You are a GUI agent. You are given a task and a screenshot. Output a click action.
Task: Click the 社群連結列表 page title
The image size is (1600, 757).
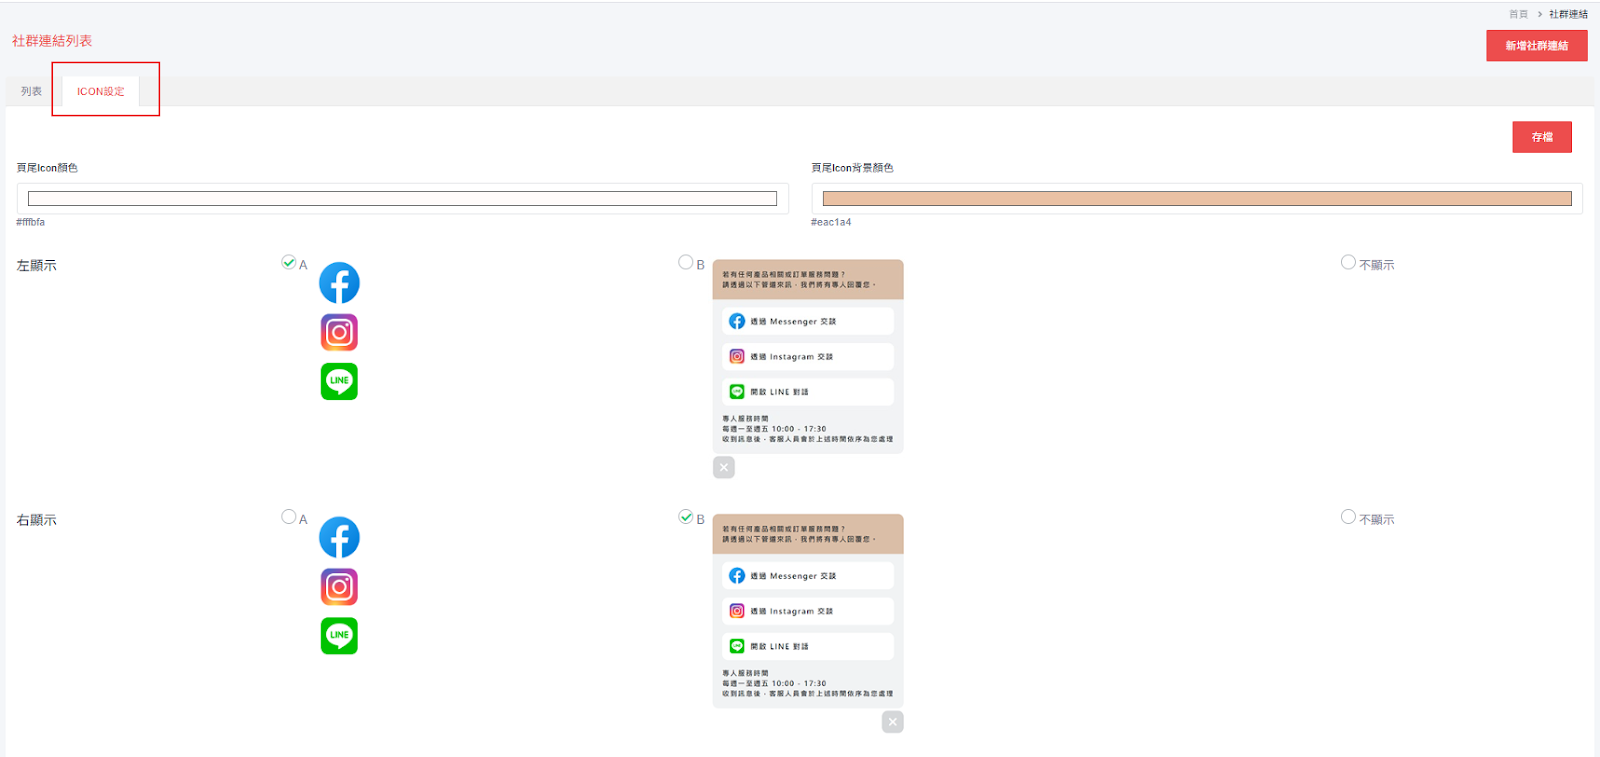(52, 41)
